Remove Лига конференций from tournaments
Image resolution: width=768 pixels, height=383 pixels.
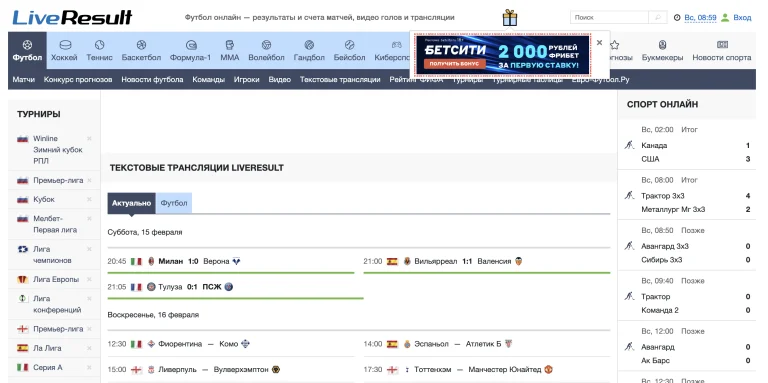click(x=89, y=298)
